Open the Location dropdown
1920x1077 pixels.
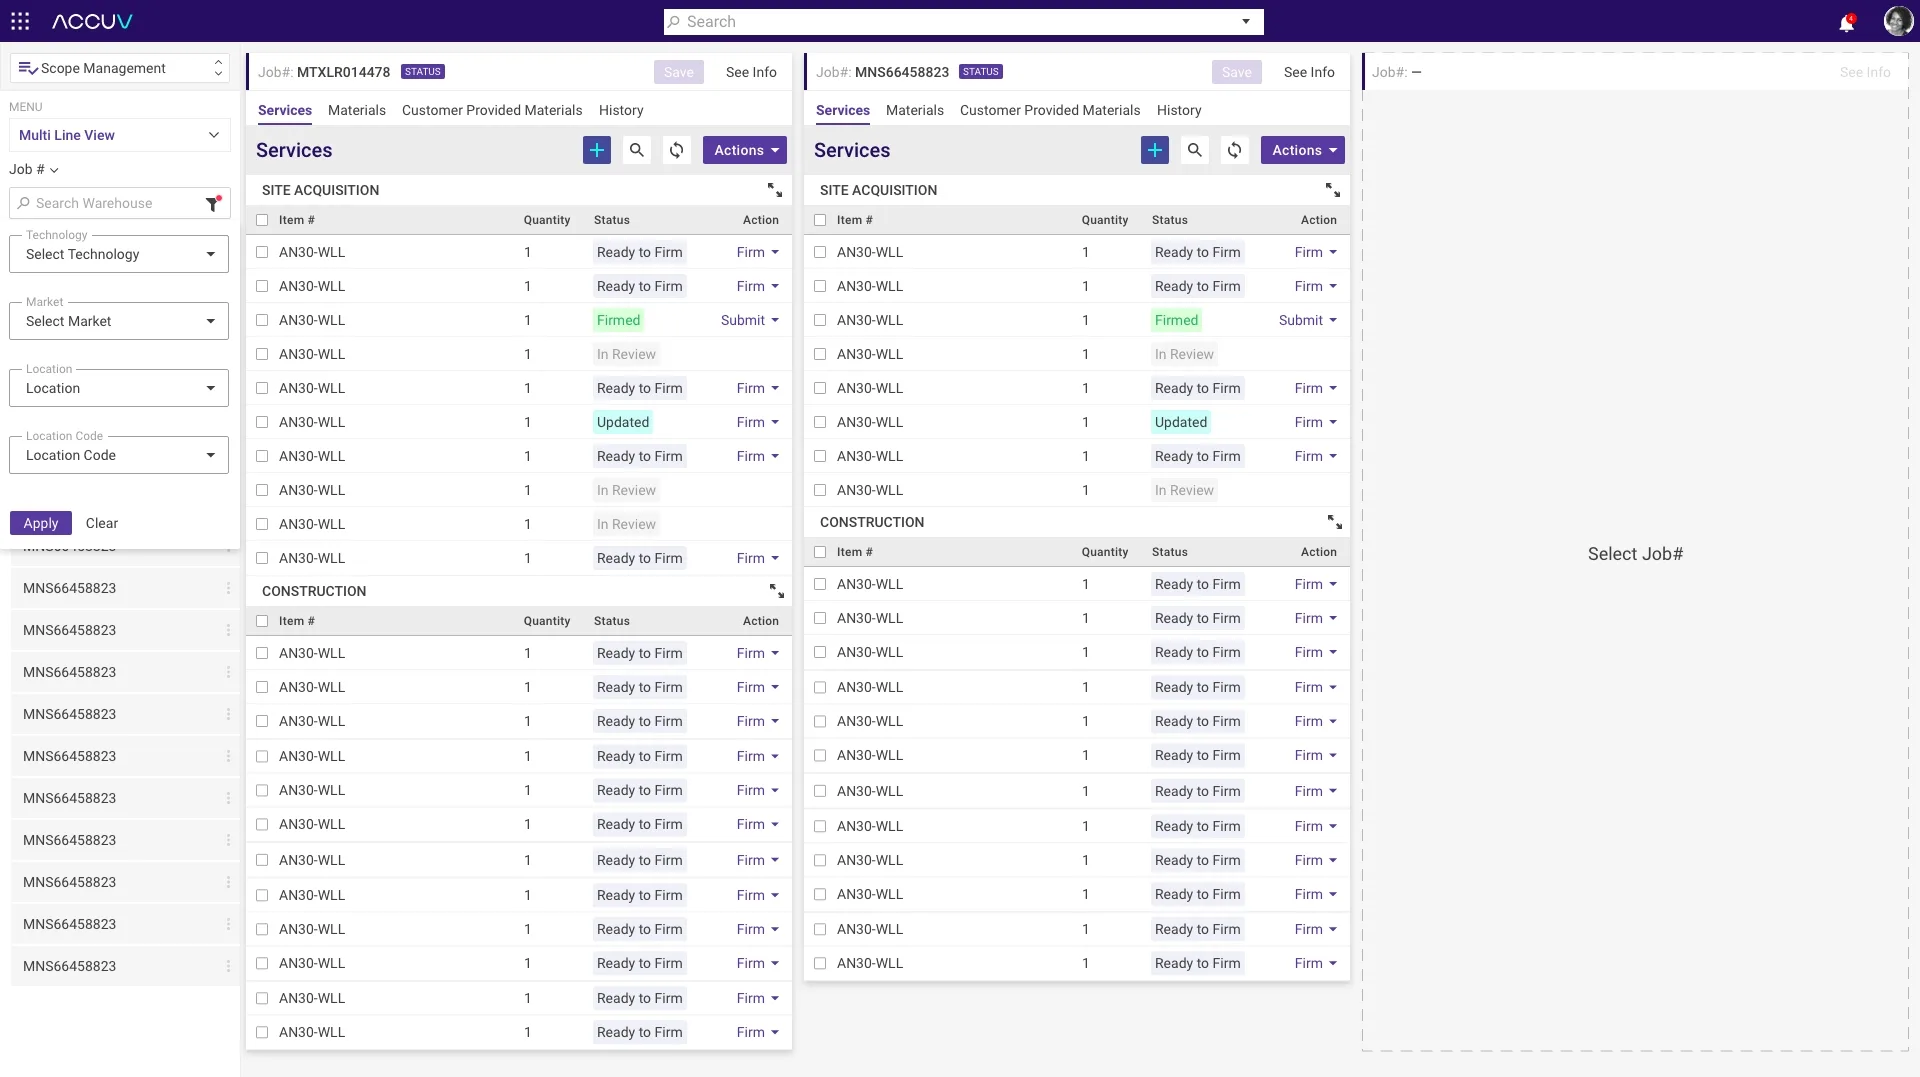click(x=119, y=388)
